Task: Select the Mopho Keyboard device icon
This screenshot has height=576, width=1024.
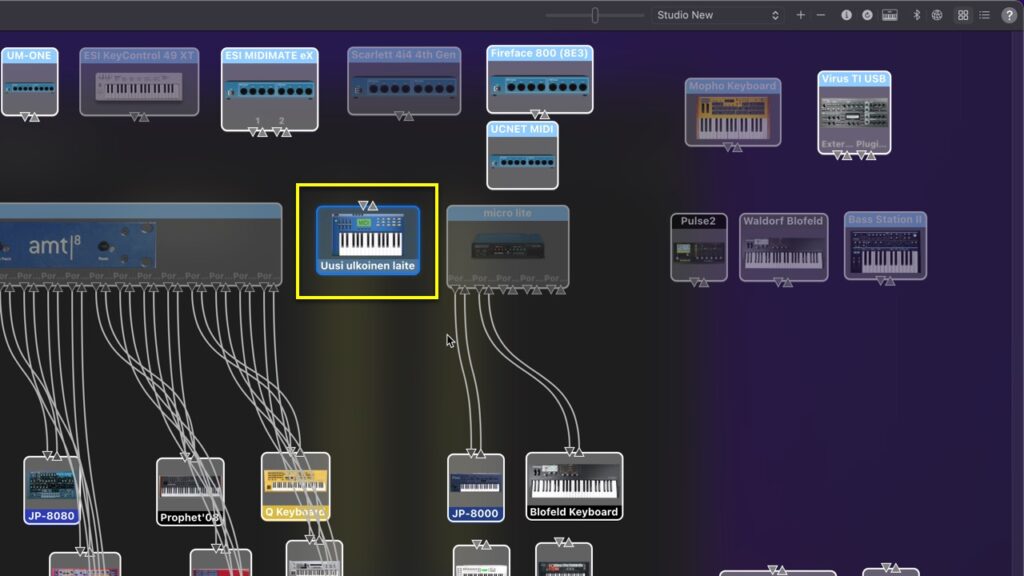Action: 733,110
